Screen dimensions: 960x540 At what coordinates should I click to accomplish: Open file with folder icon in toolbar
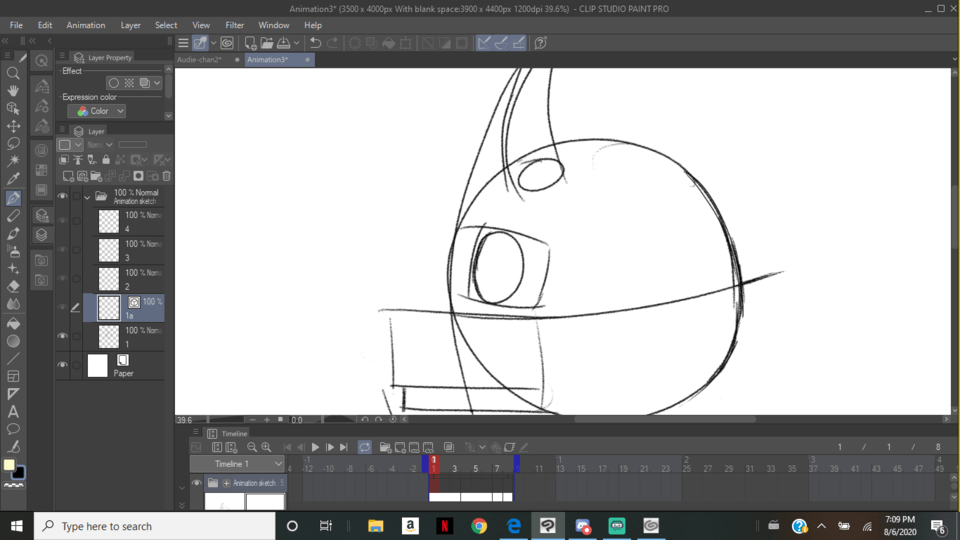pos(267,43)
